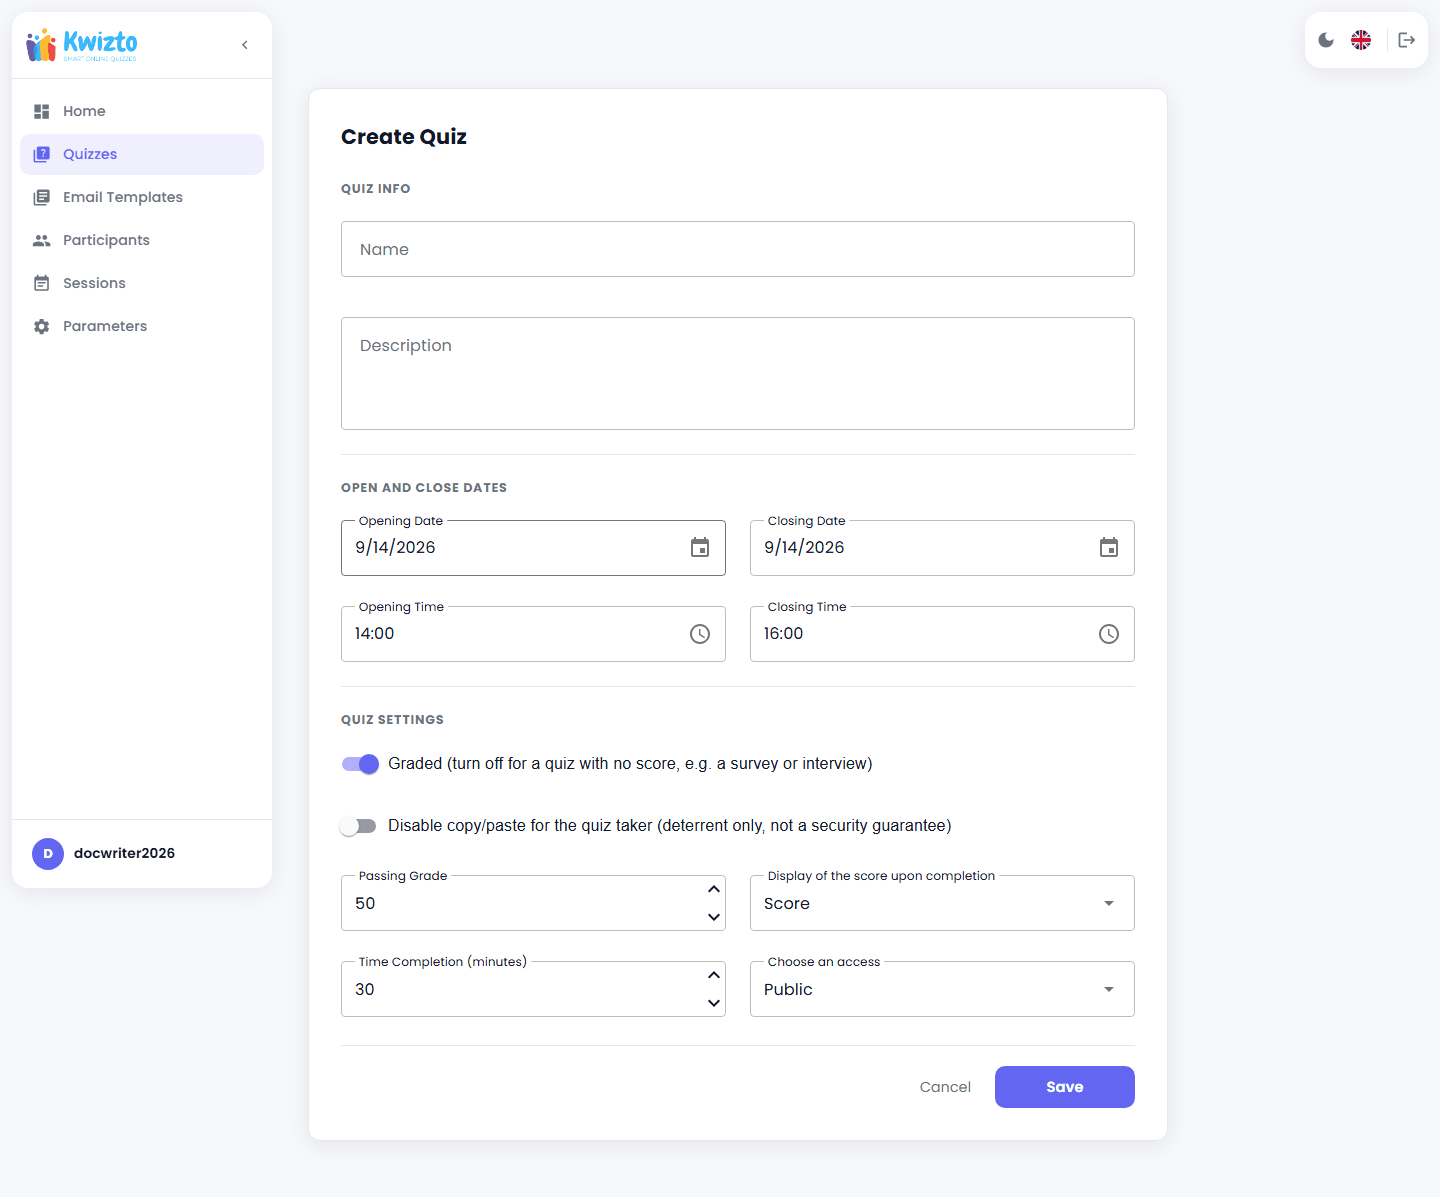Open Quizzes section
The image size is (1440, 1197).
pyautogui.click(x=142, y=154)
